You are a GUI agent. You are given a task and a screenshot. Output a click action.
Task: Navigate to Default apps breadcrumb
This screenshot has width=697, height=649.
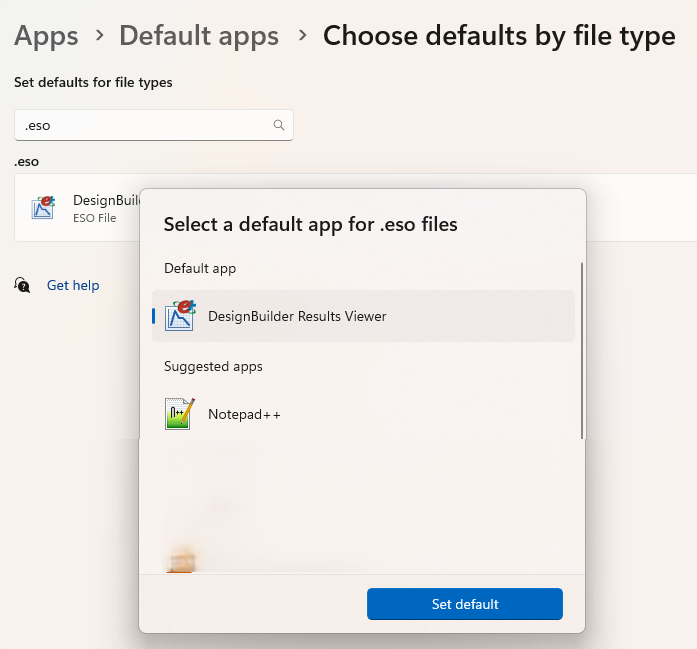(199, 37)
